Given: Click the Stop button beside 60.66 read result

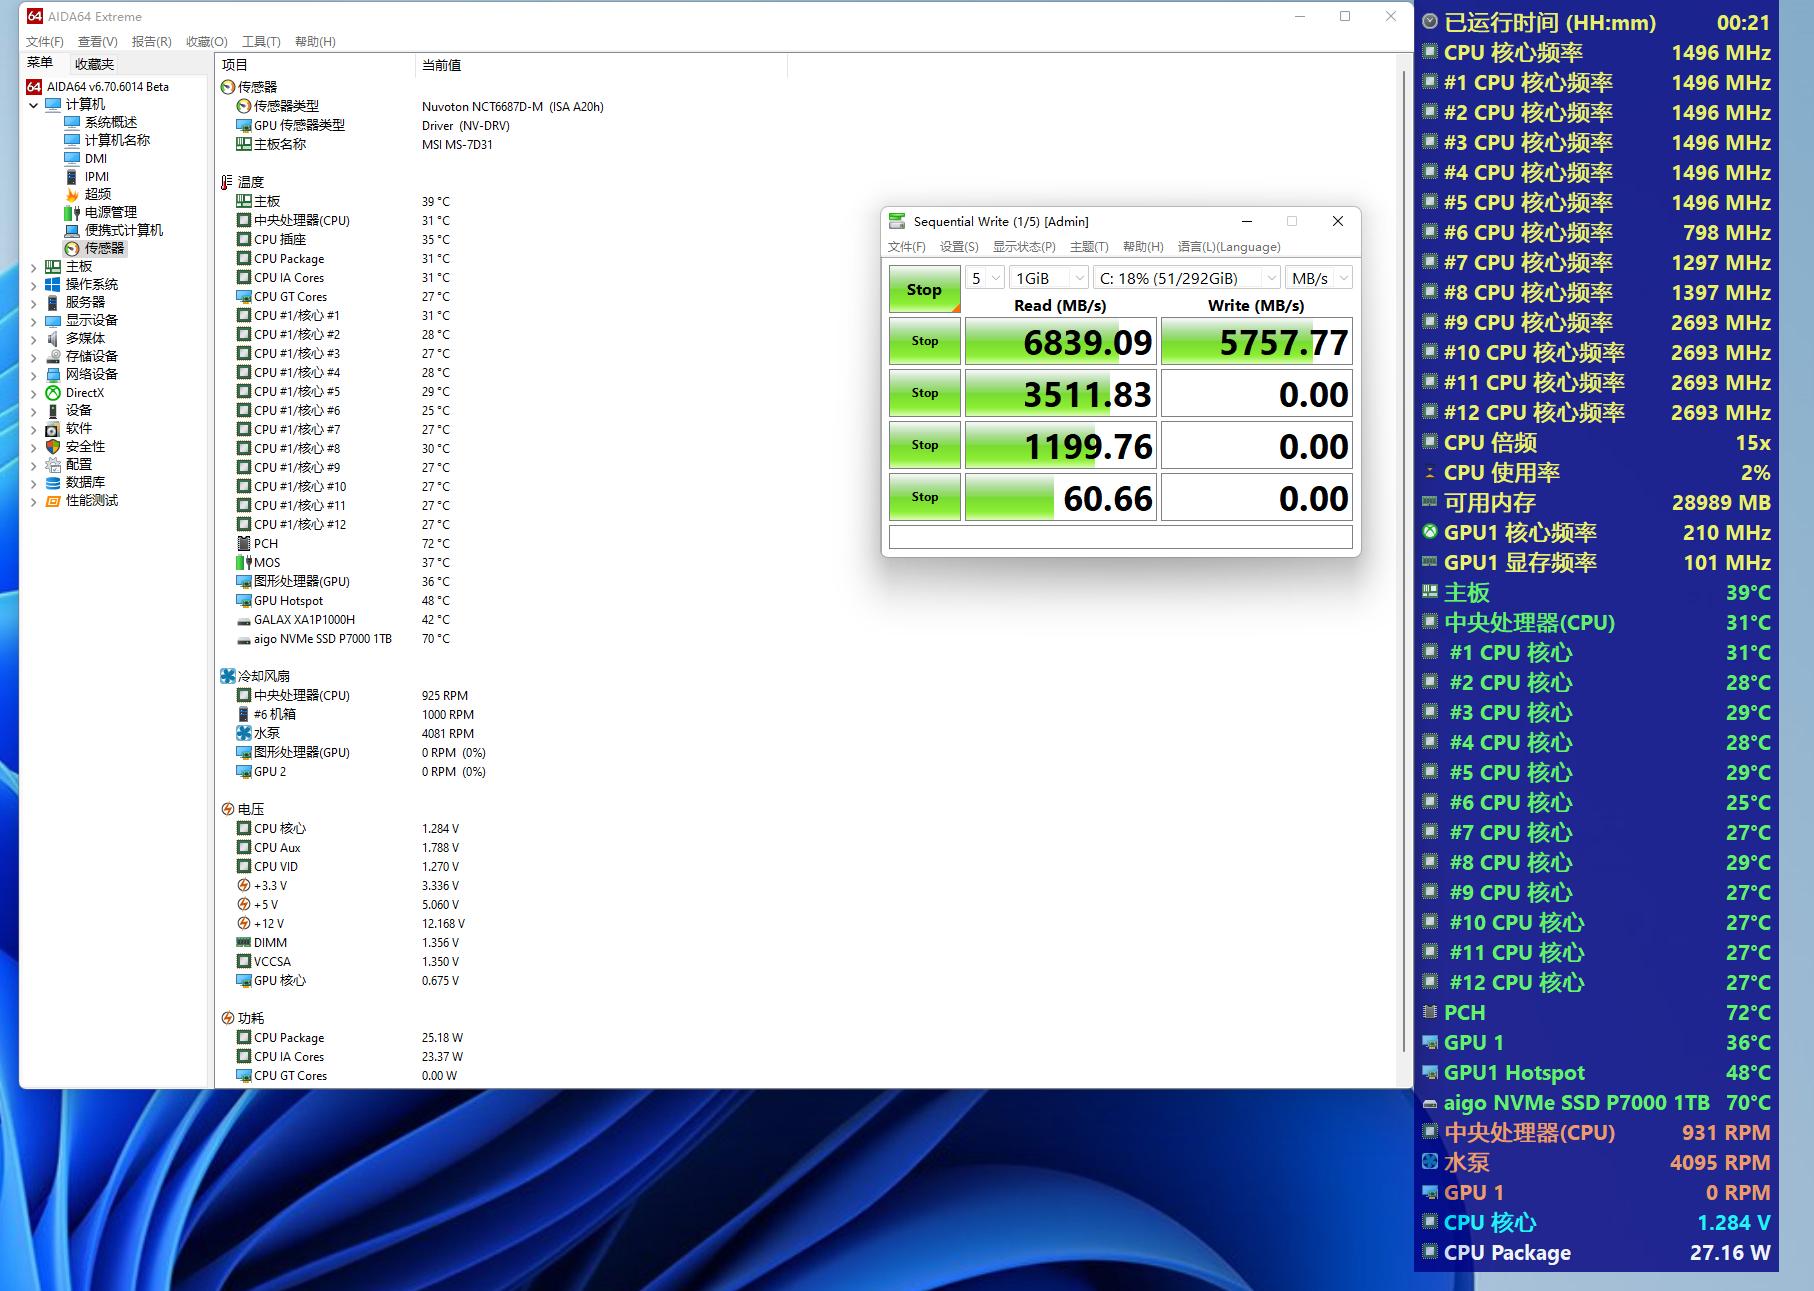Looking at the screenshot, I should tap(924, 497).
